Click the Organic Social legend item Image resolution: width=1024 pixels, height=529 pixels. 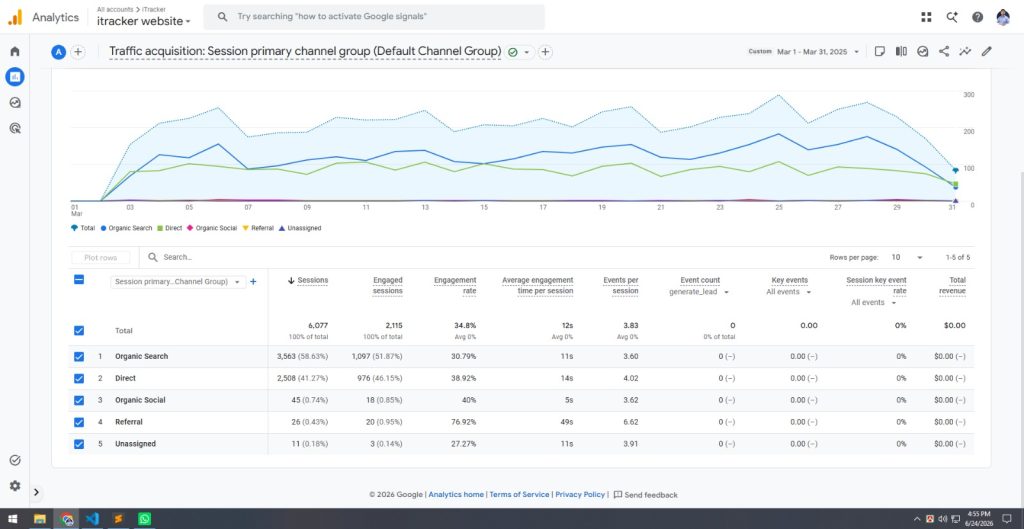point(212,229)
